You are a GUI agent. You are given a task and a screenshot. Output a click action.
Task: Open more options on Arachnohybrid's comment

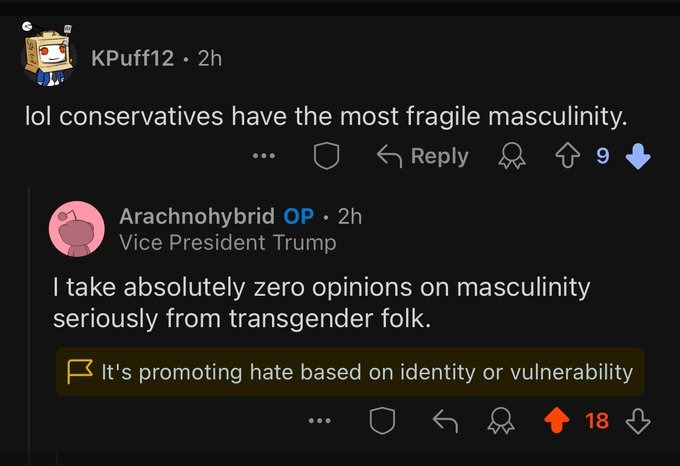pyautogui.click(x=318, y=421)
